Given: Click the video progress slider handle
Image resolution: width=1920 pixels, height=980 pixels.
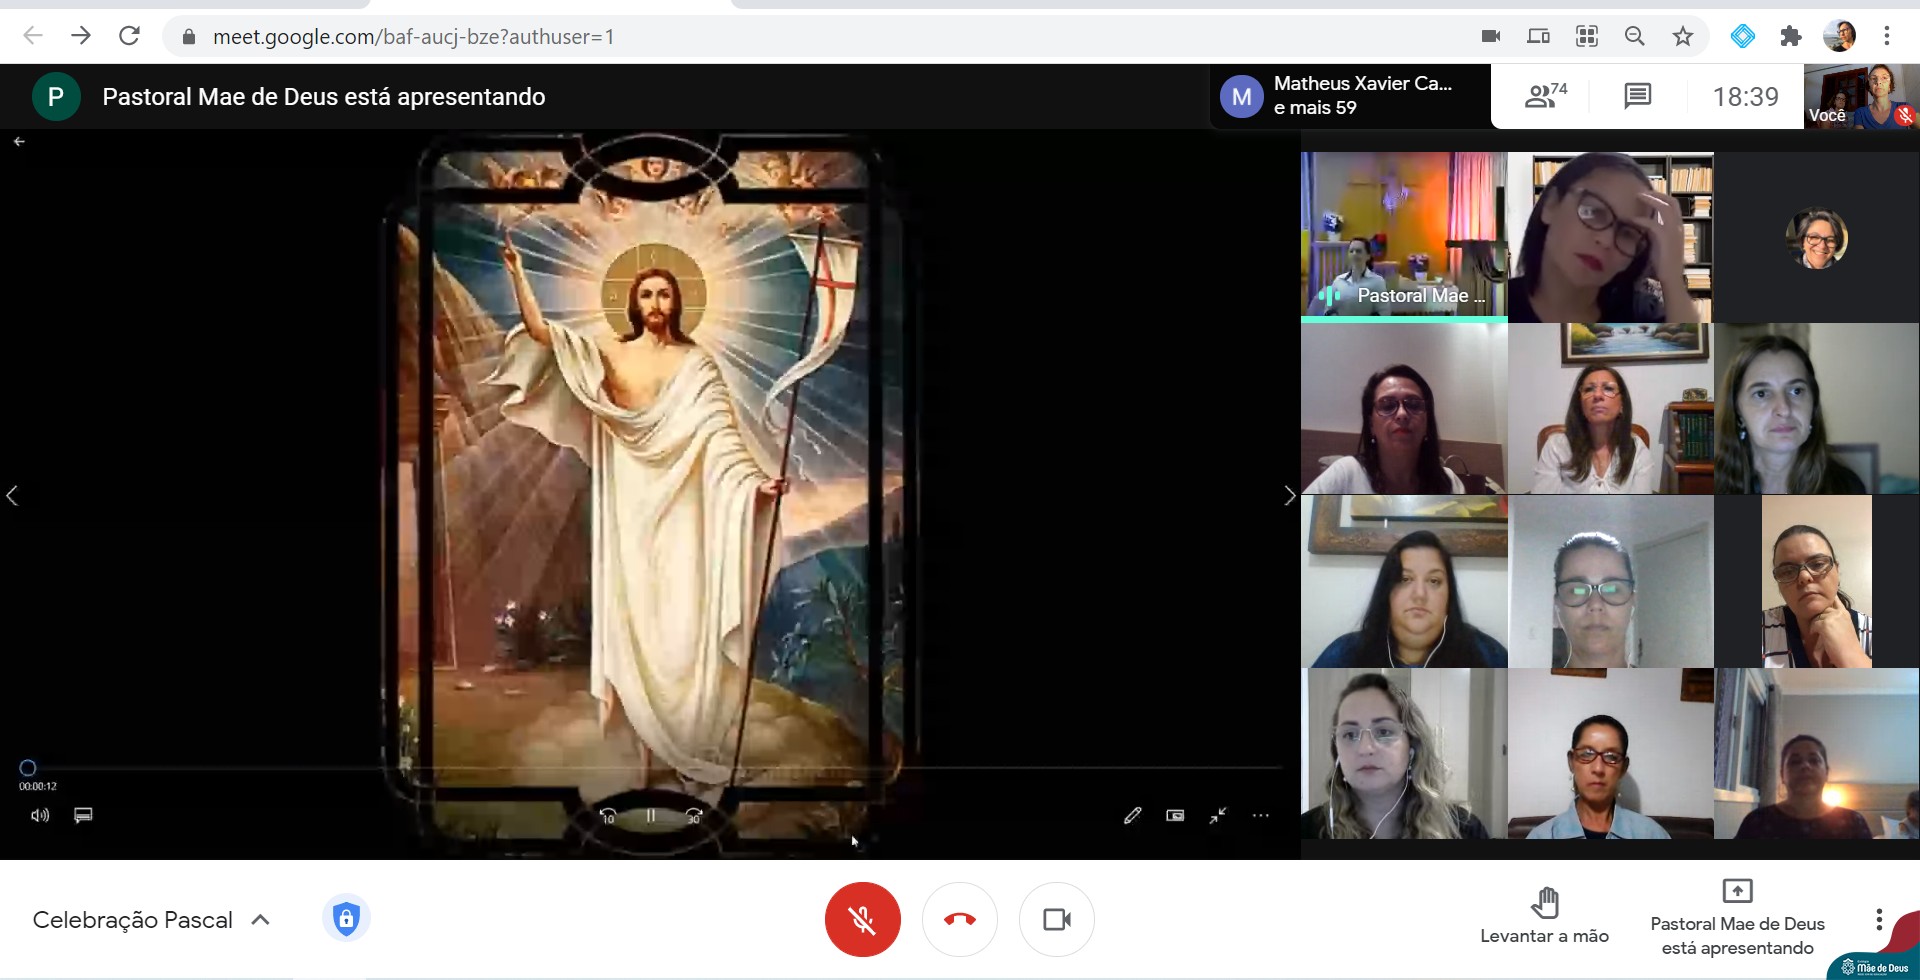Looking at the screenshot, I should 28,768.
